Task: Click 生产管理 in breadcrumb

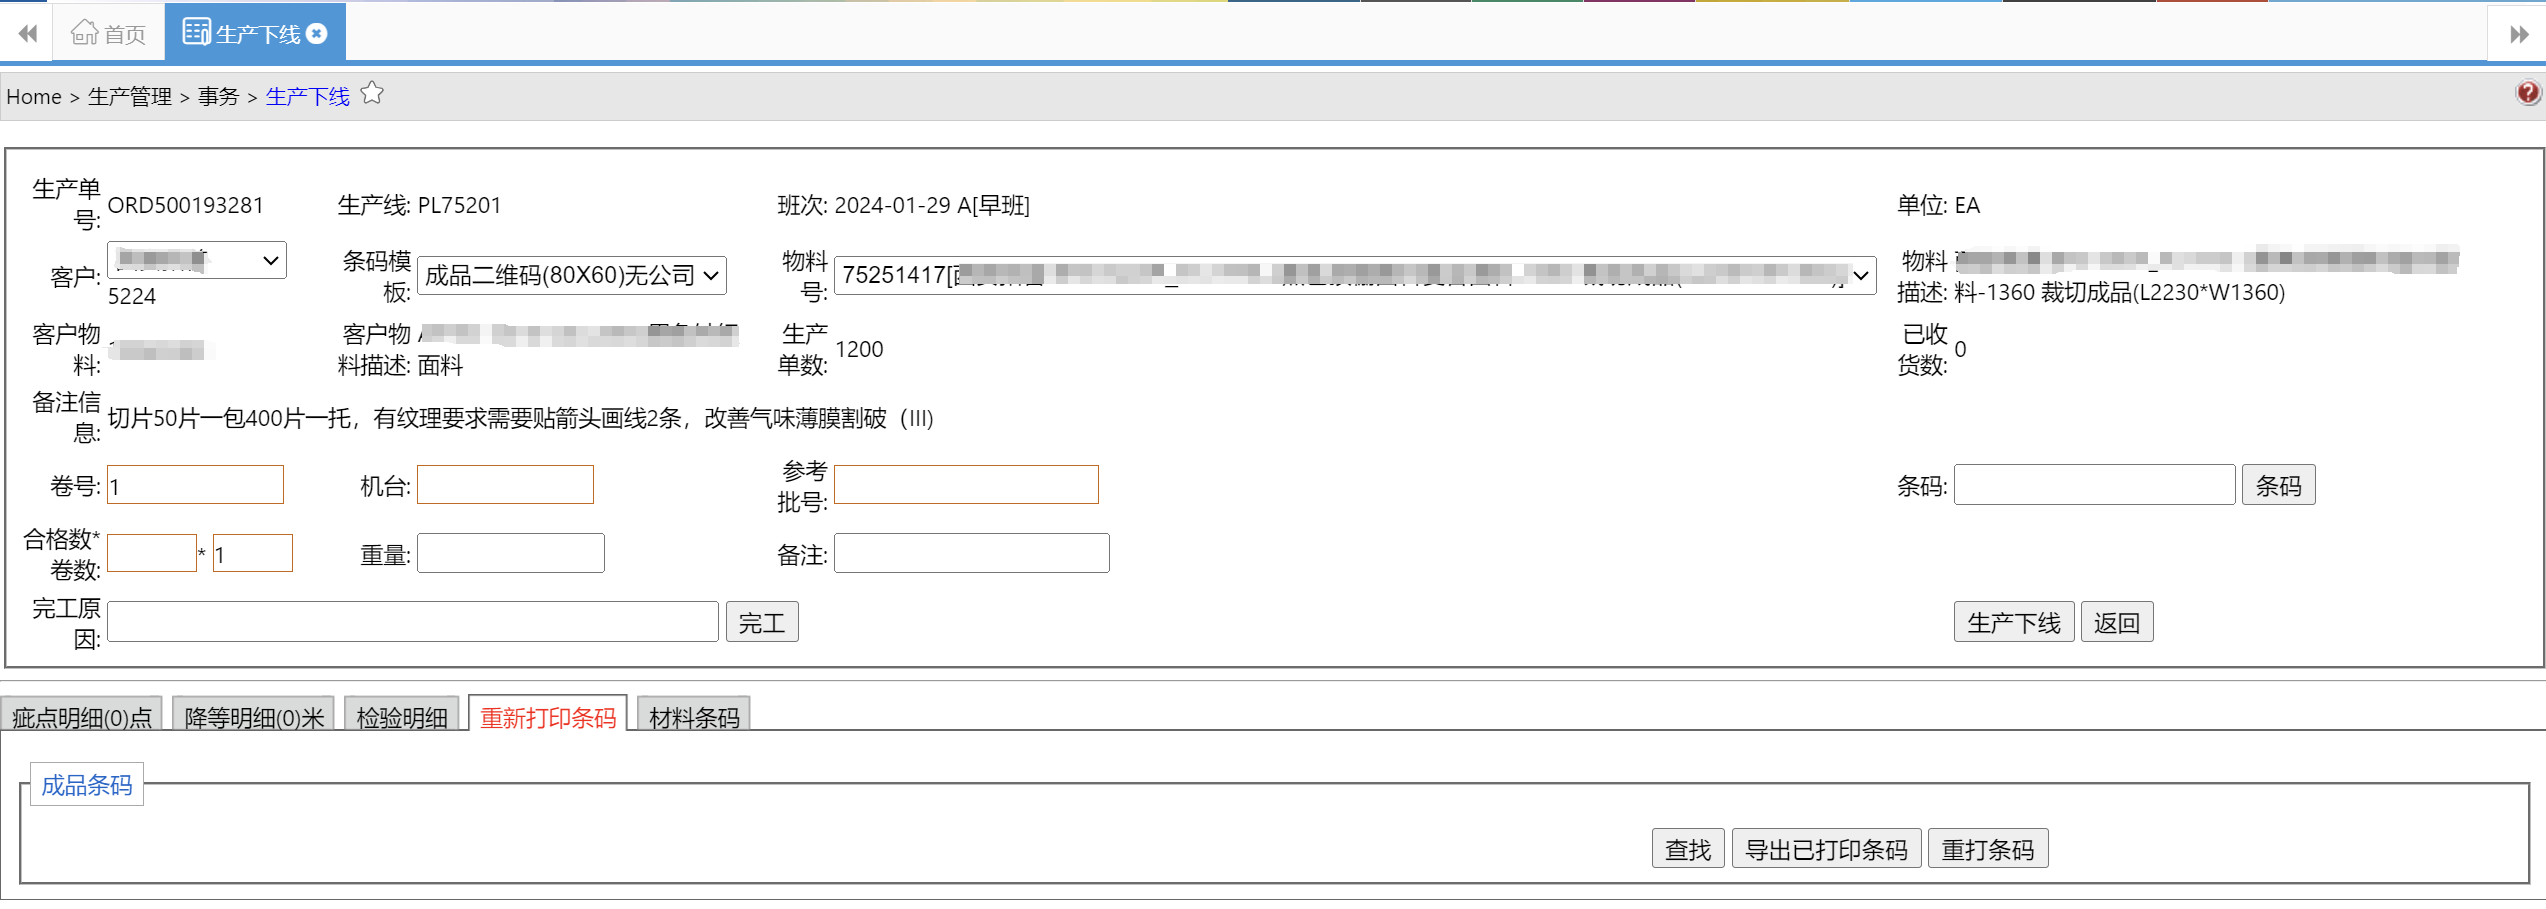Action: 130,97
